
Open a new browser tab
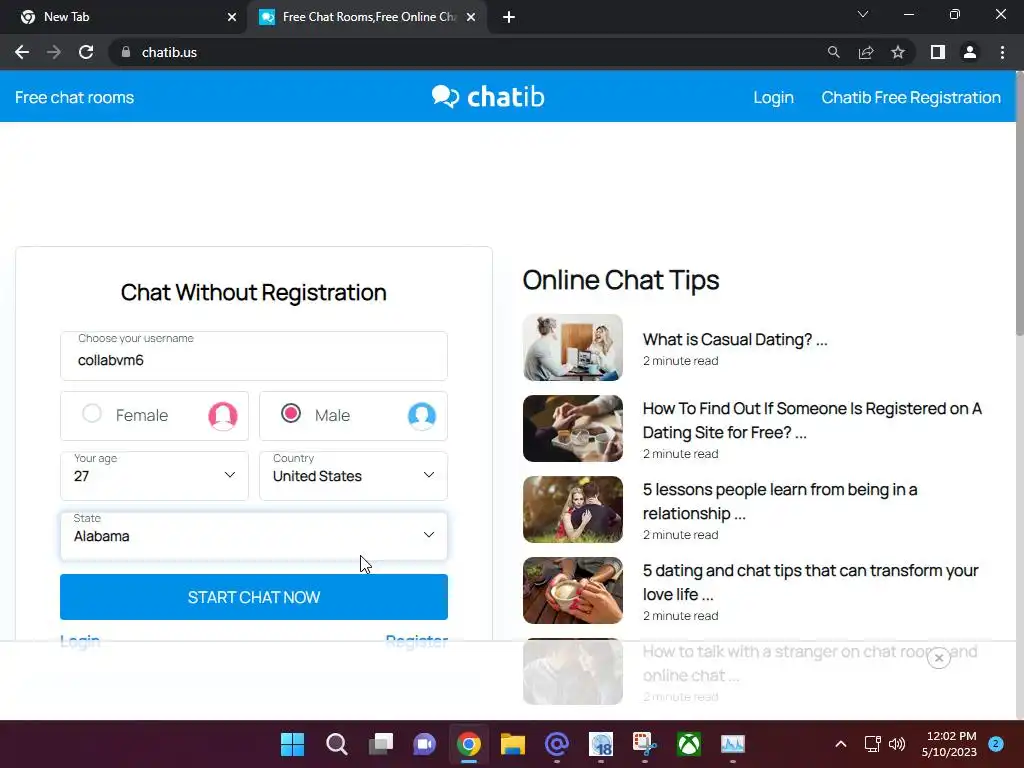pyautogui.click(x=509, y=17)
